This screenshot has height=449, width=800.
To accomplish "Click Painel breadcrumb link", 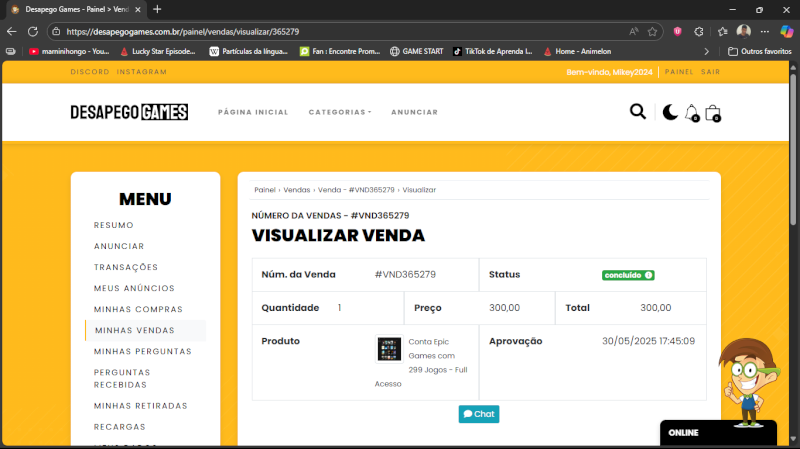I will [265, 190].
